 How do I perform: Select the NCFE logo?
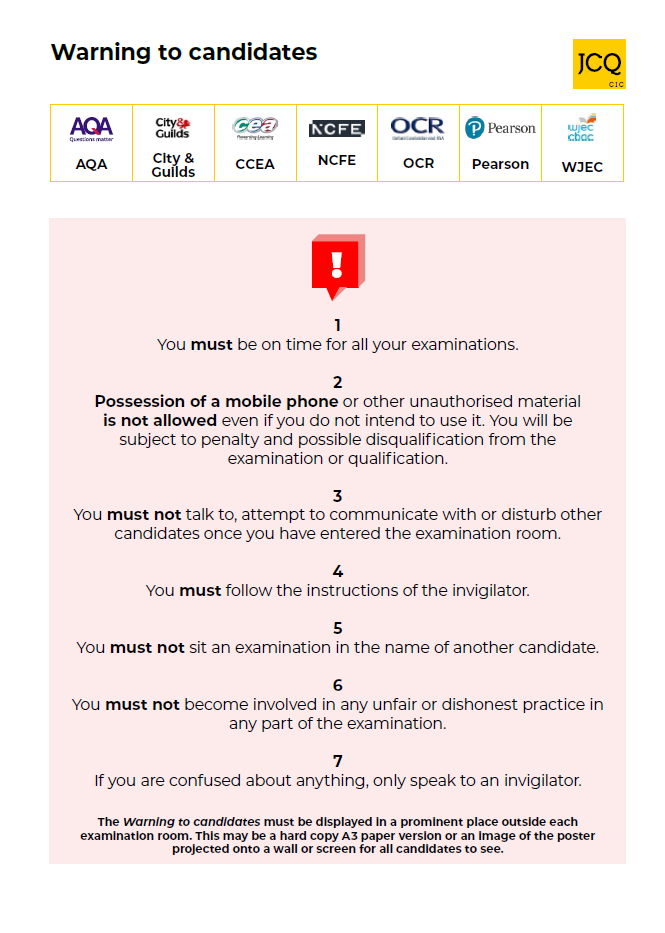point(337,129)
